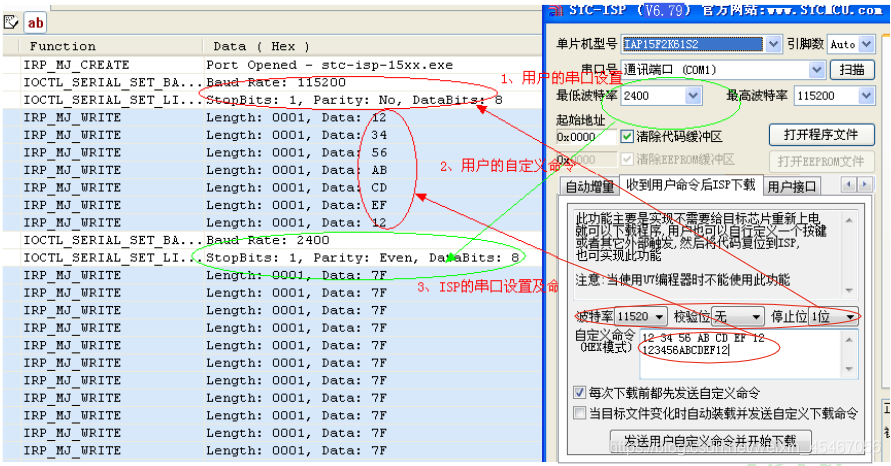Image resolution: width=891 pixels, height=466 pixels.
Task: Switch to the 自动增量 tab
Action: click(x=590, y=186)
